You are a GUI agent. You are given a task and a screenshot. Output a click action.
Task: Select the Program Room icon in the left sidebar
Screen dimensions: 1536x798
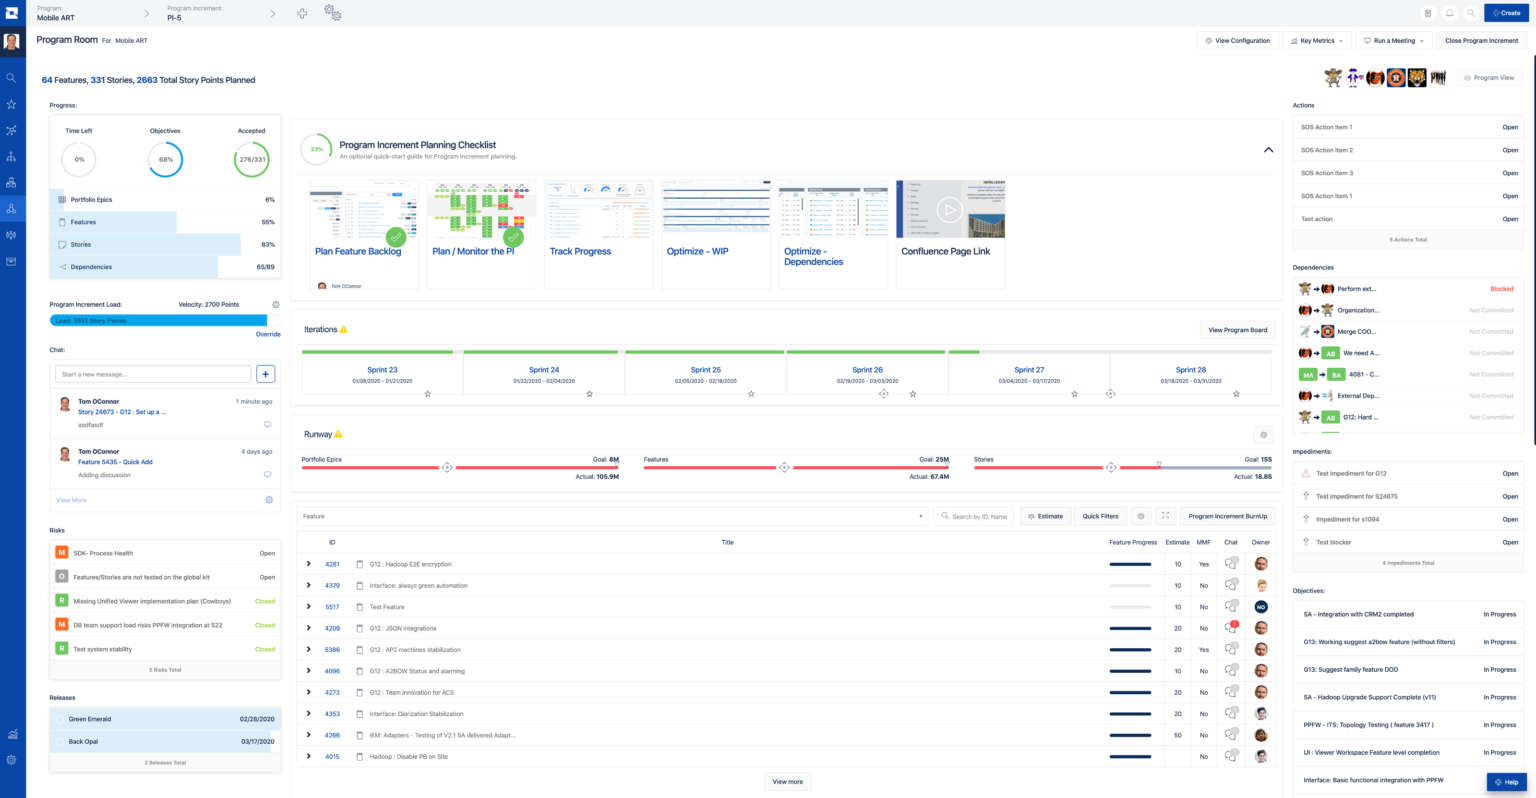(11, 208)
